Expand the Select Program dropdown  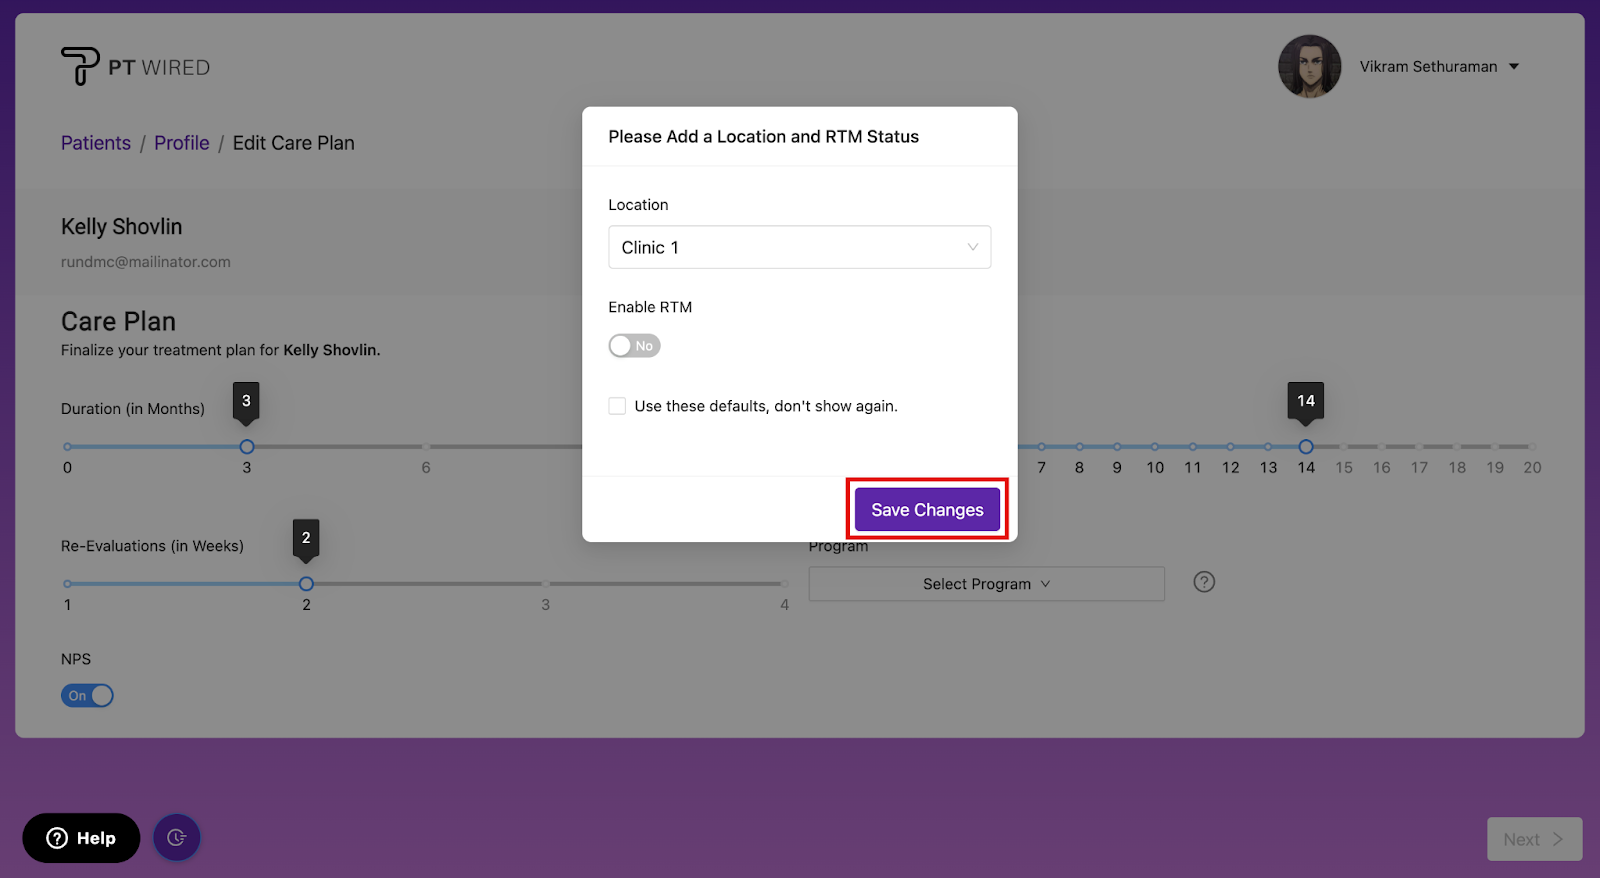point(986,584)
